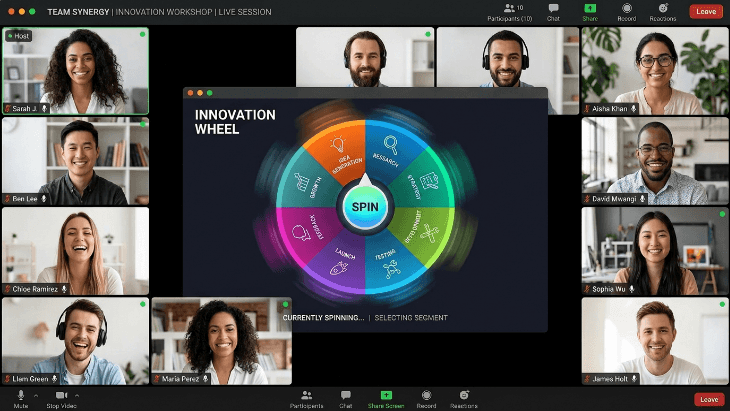
Task: Click the Liam Green name label
Action: [x=30, y=379]
